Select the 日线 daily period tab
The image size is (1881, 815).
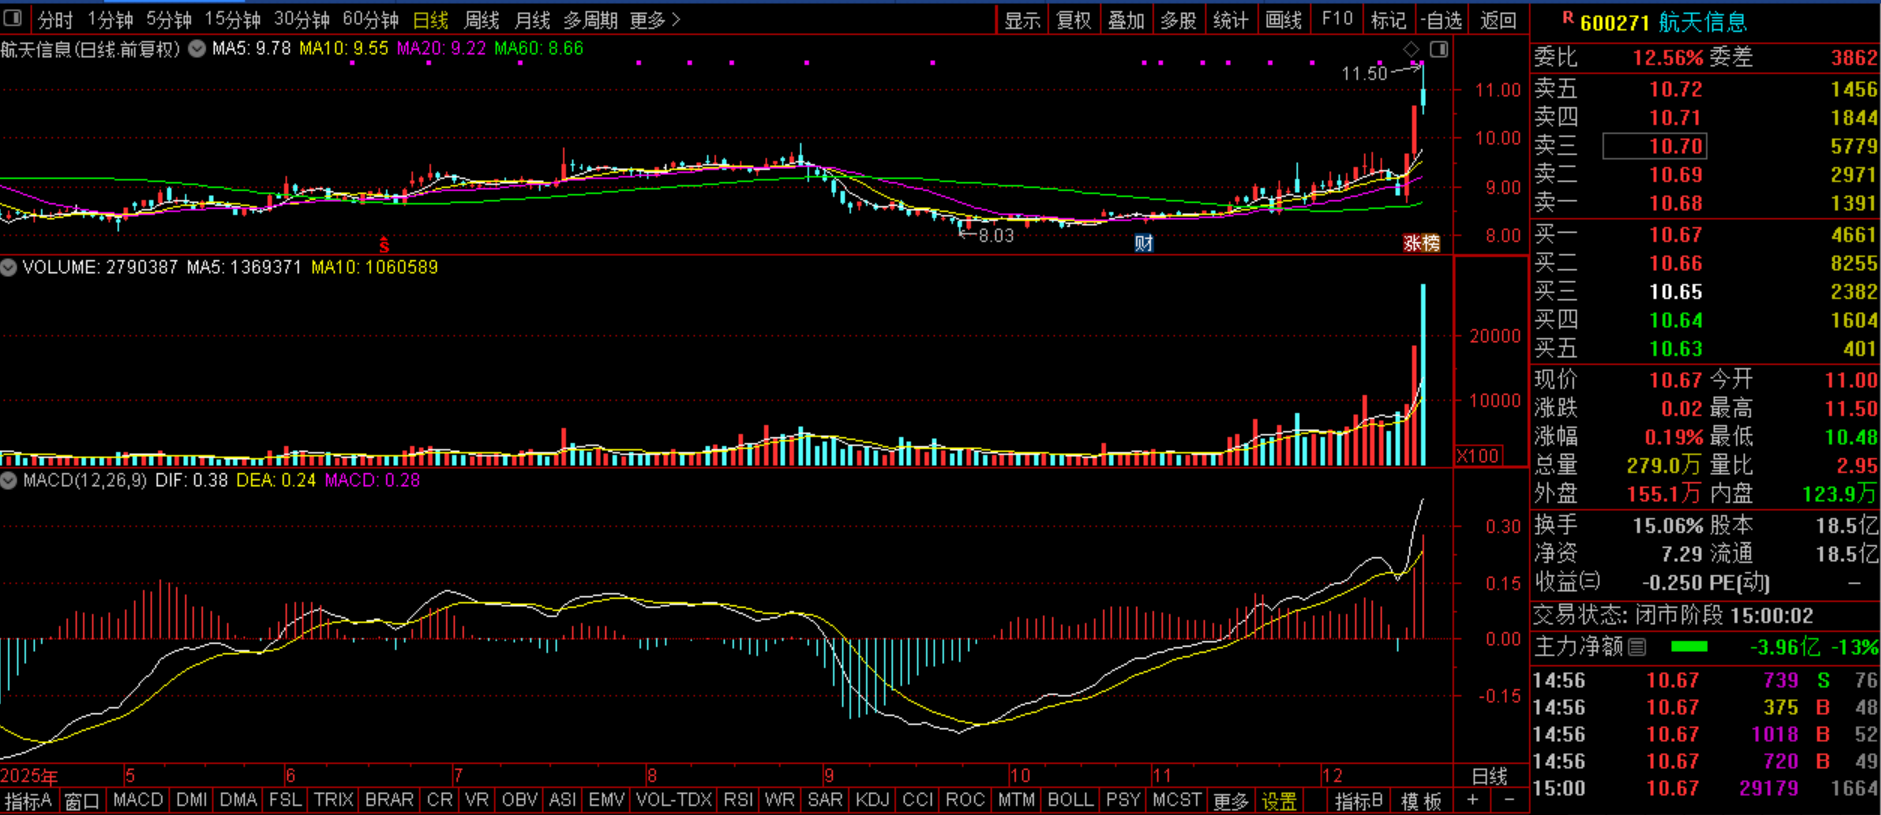(x=430, y=20)
